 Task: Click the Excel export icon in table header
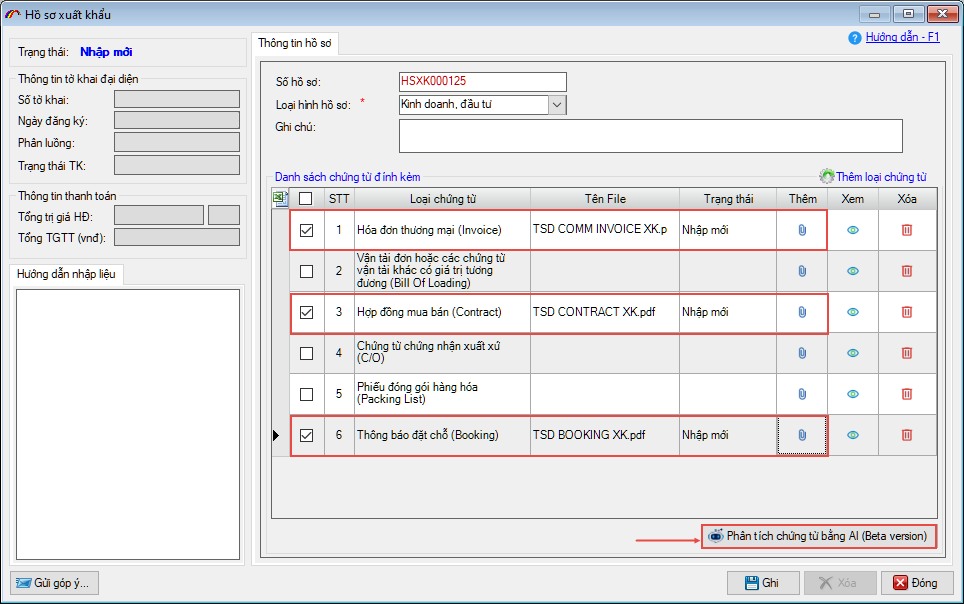(x=280, y=199)
